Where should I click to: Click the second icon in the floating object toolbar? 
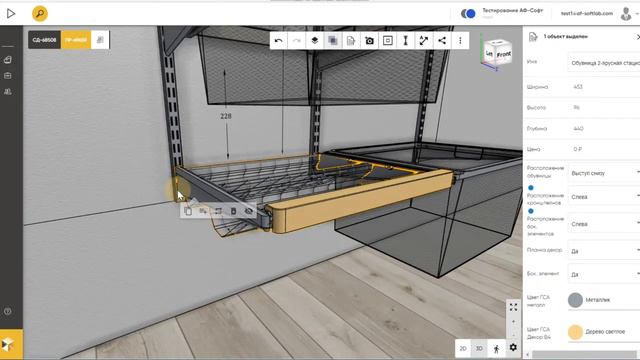(x=203, y=211)
